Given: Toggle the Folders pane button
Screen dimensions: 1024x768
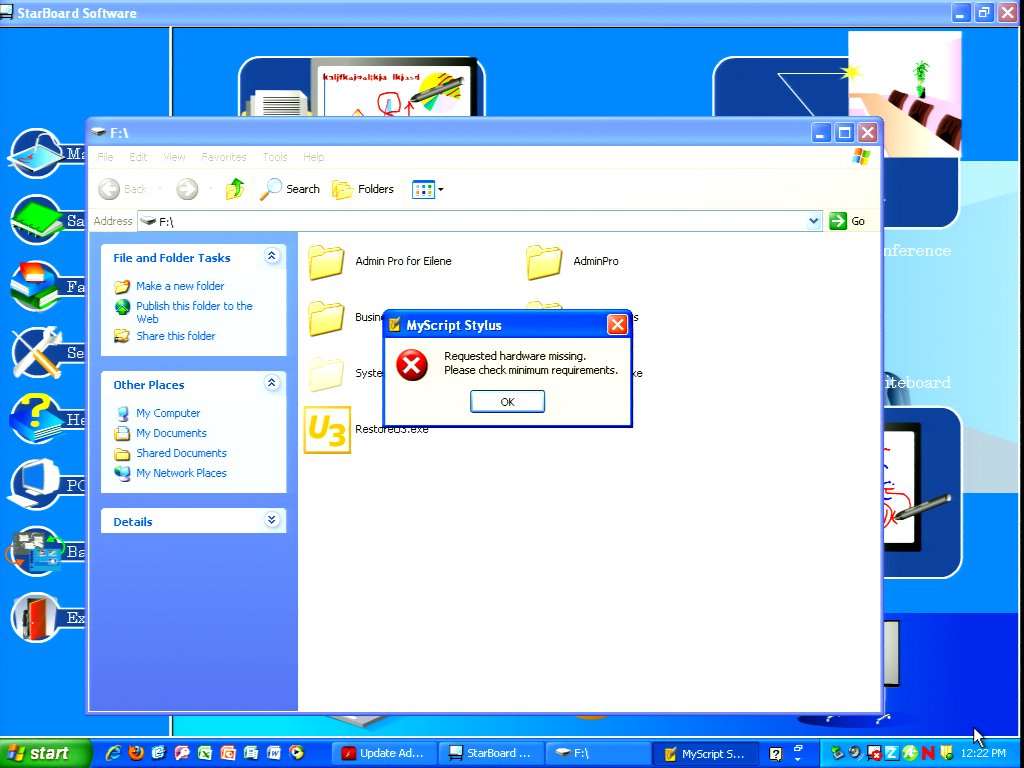Looking at the screenshot, I should [364, 189].
